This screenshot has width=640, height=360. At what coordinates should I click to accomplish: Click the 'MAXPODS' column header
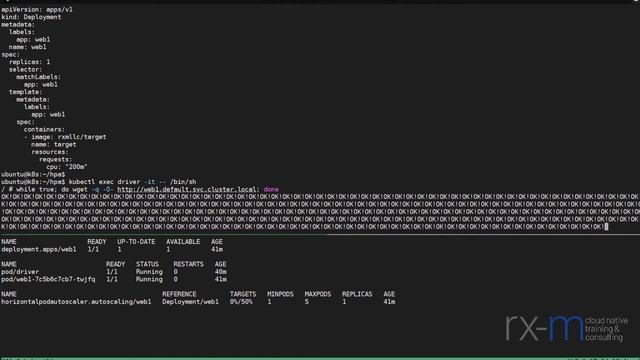tap(318, 294)
